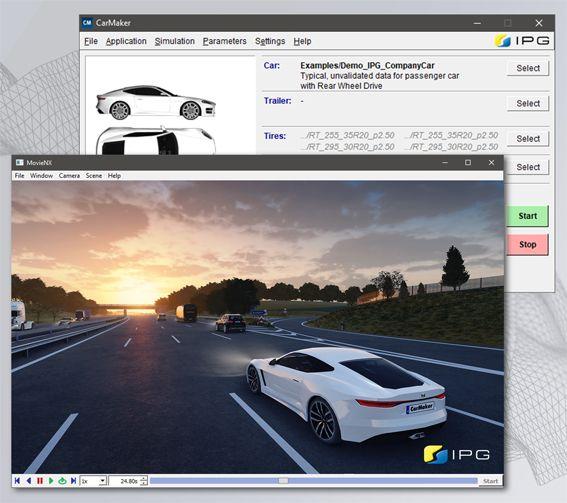Open the Scene menu in MovieNX
The image size is (567, 503).
[94, 175]
